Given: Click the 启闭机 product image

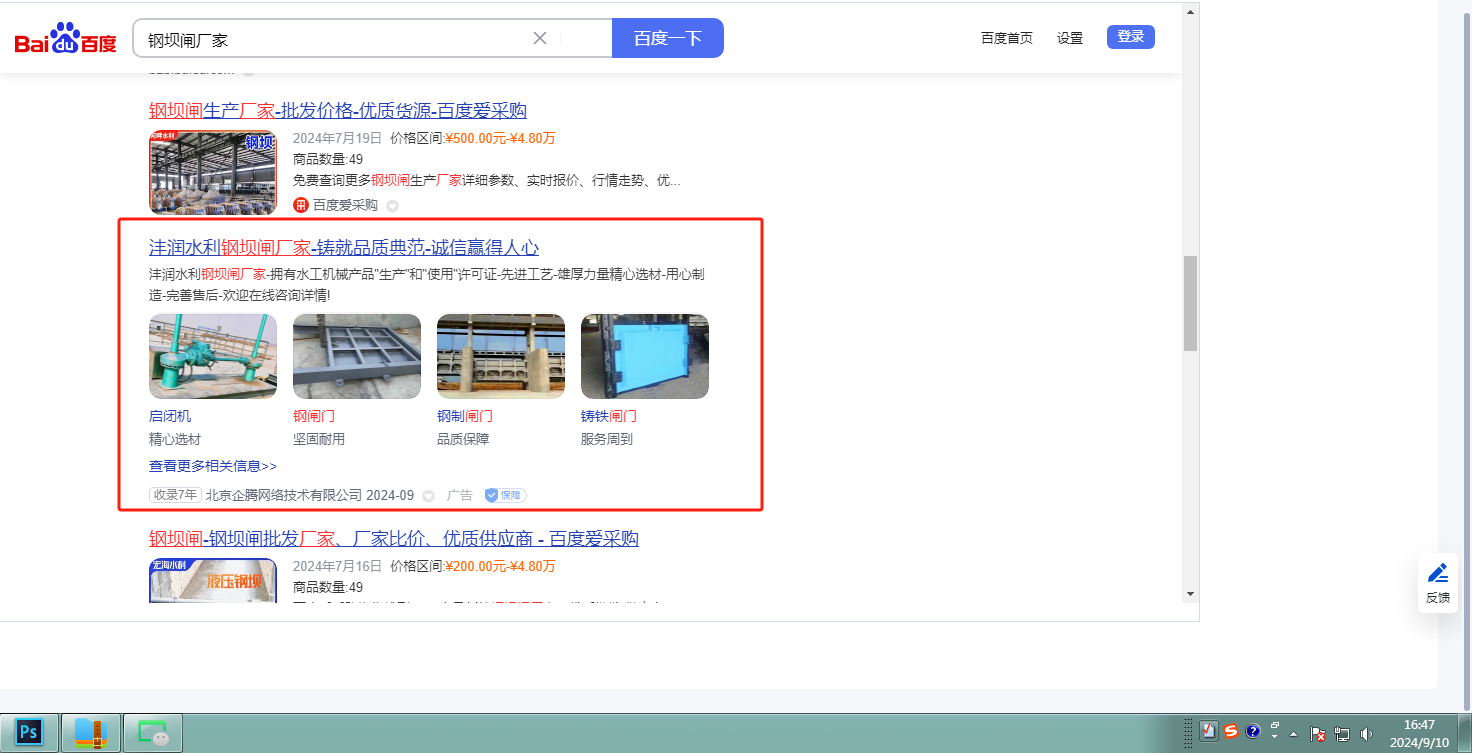Looking at the screenshot, I should [x=213, y=356].
